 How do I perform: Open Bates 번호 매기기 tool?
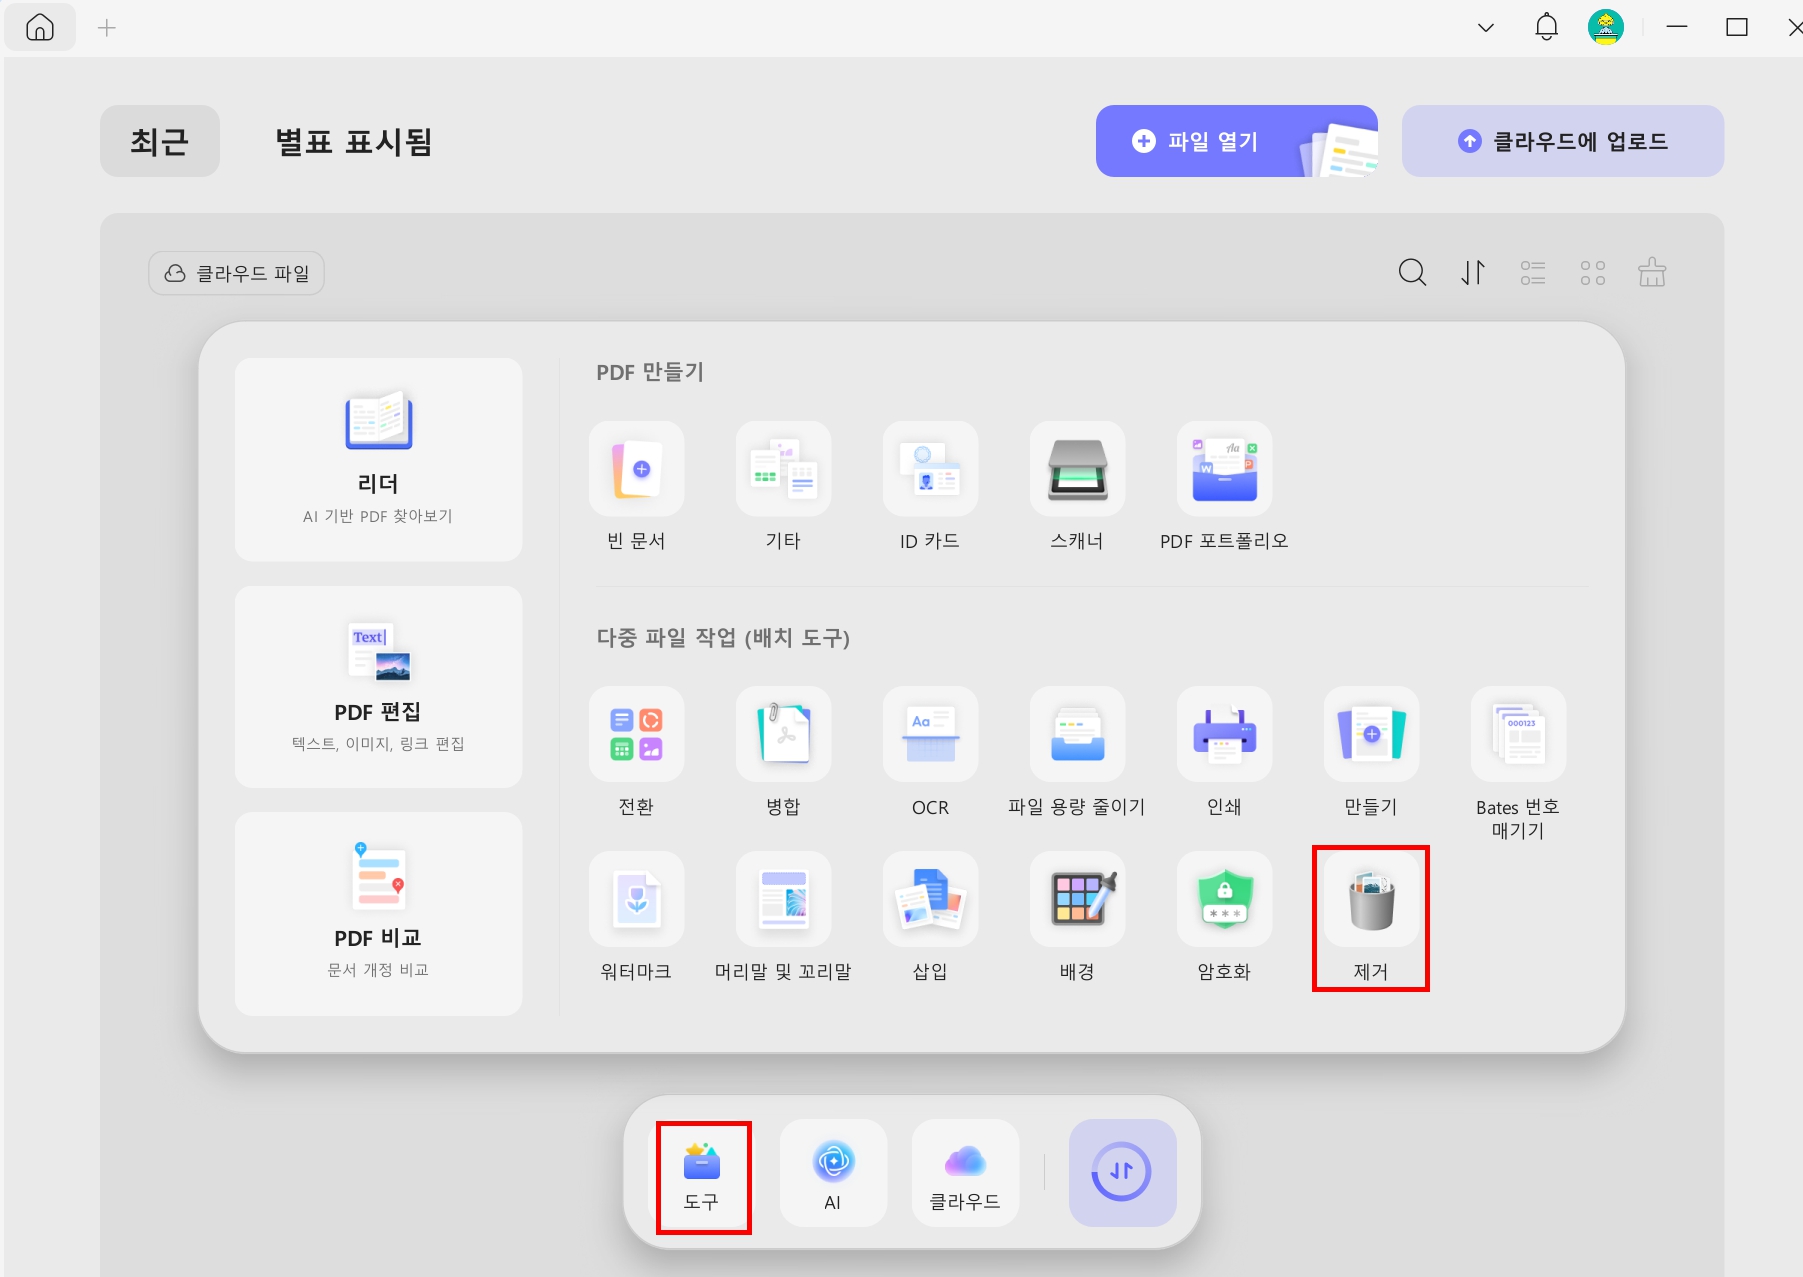tap(1518, 734)
